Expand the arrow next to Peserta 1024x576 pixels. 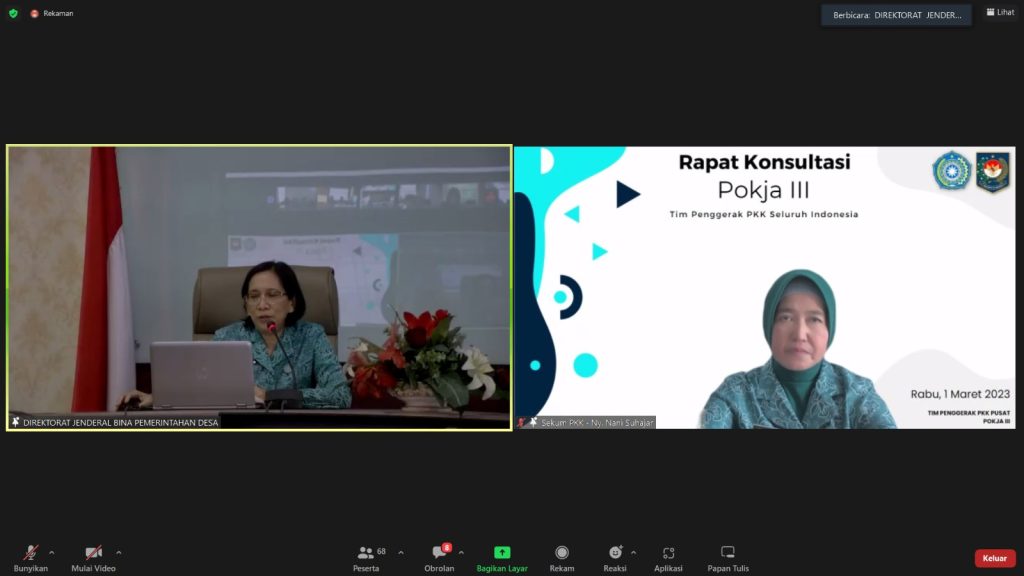click(401, 552)
